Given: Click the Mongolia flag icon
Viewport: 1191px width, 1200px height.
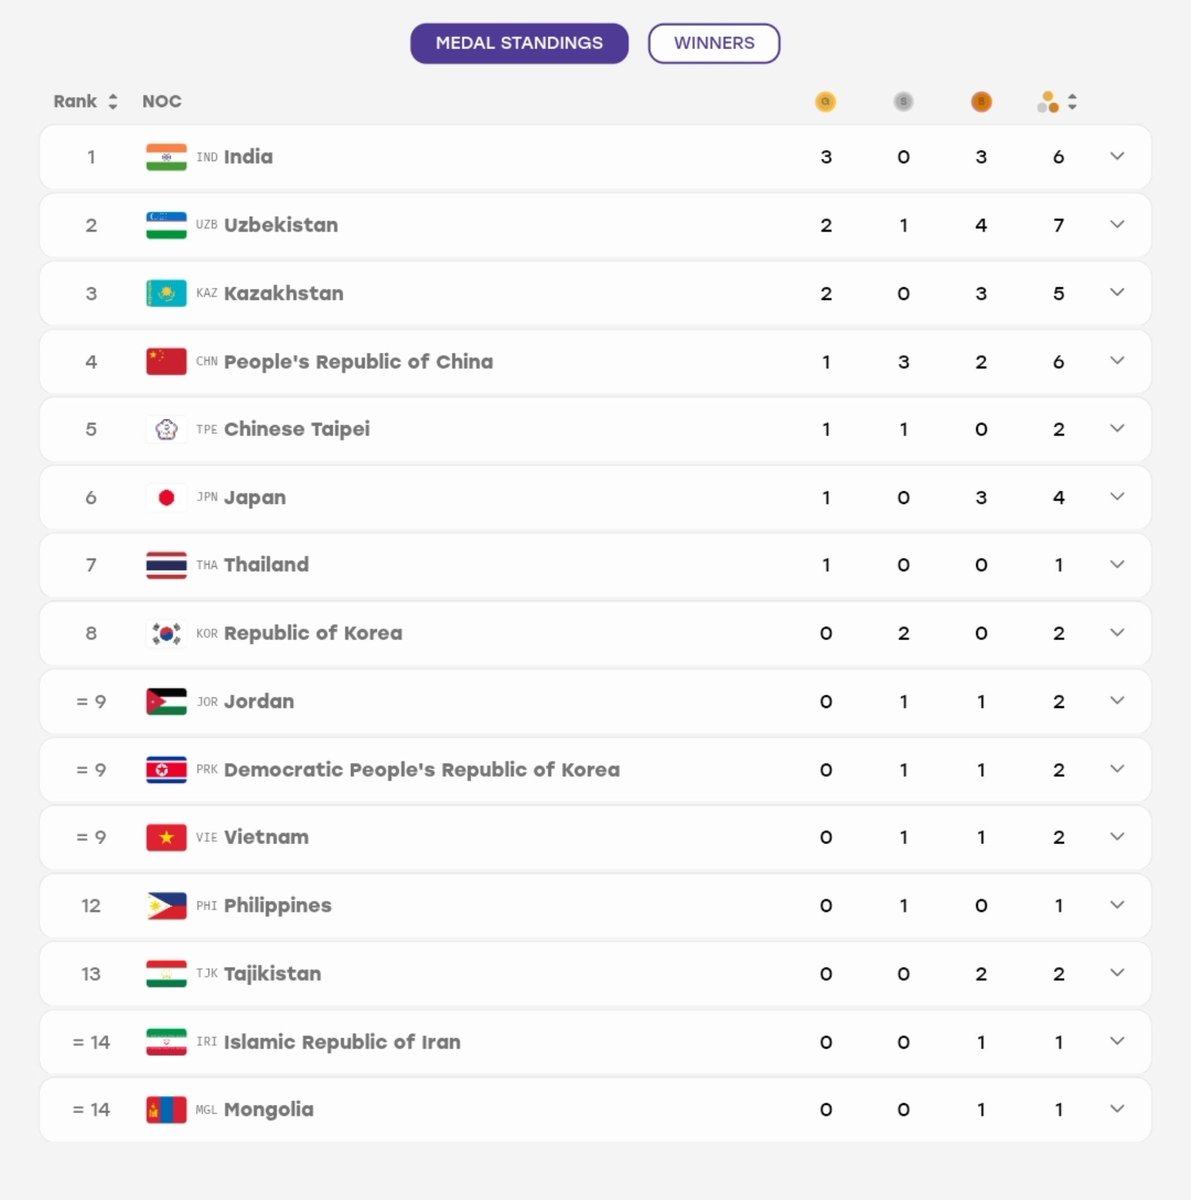Looking at the screenshot, I should pos(166,1109).
